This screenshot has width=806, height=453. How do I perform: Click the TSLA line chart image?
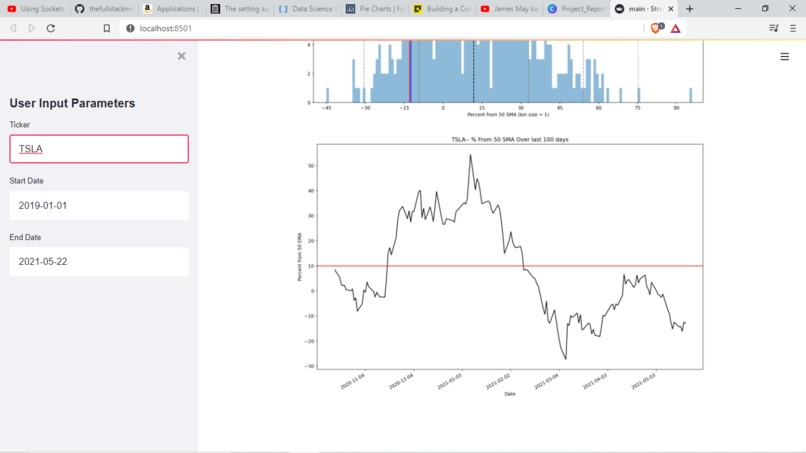pyautogui.click(x=500, y=267)
